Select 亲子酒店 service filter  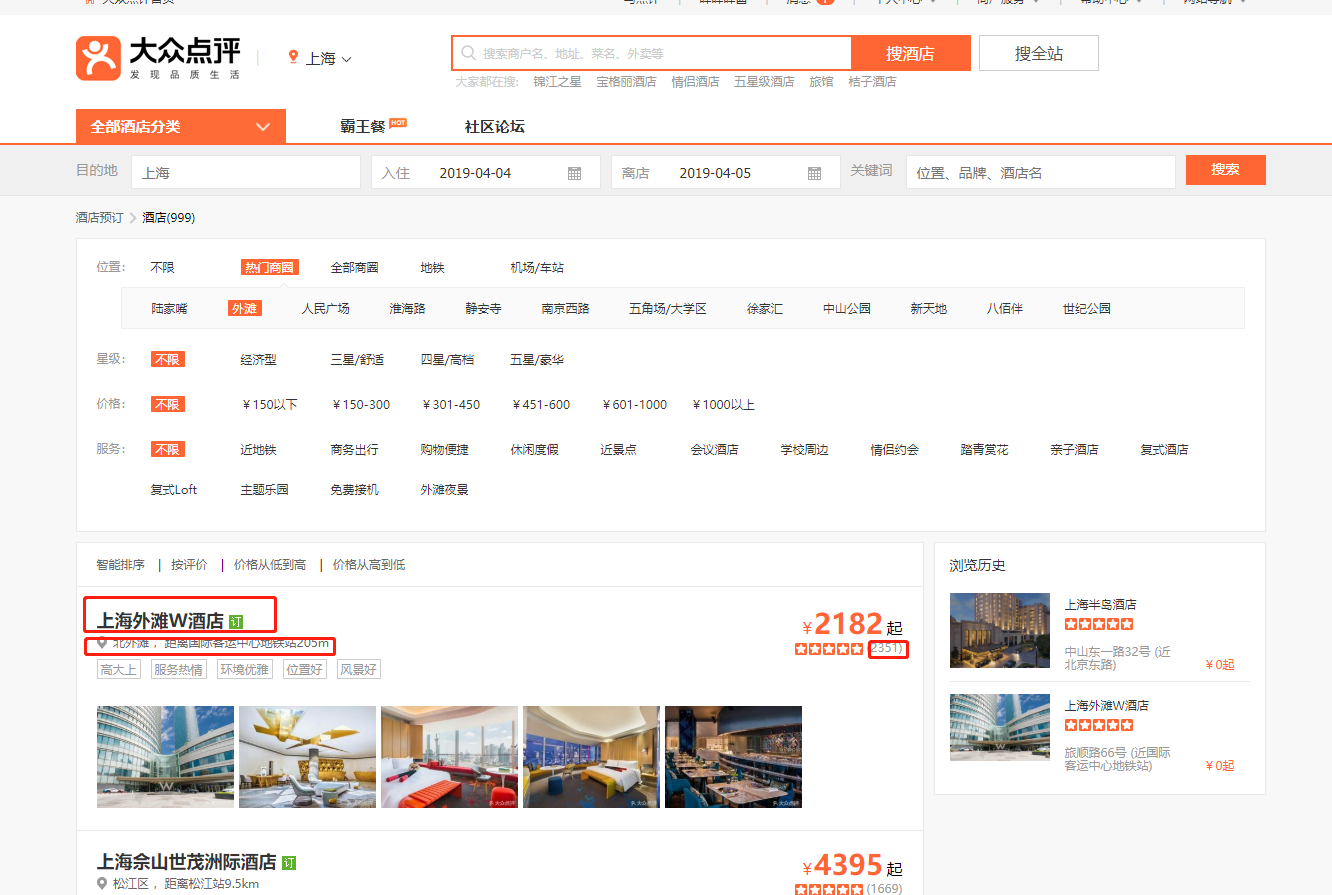pos(1074,449)
